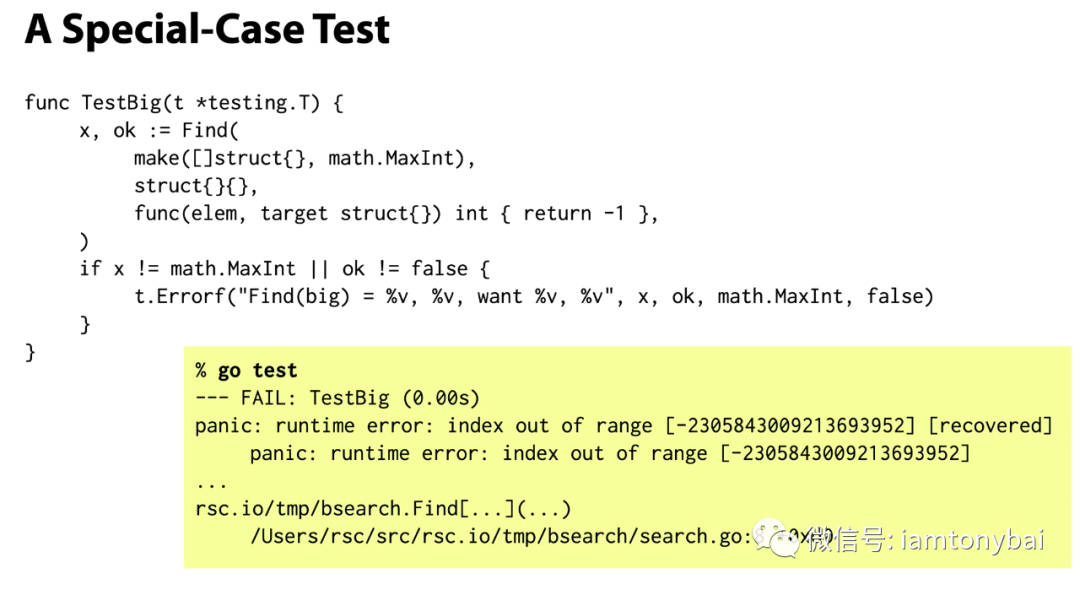Click the '/Users/rsc/src/rsc.io/tmp/bsearch/search.go' file path
The height and width of the screenshot is (590, 1080).
tap(496, 536)
